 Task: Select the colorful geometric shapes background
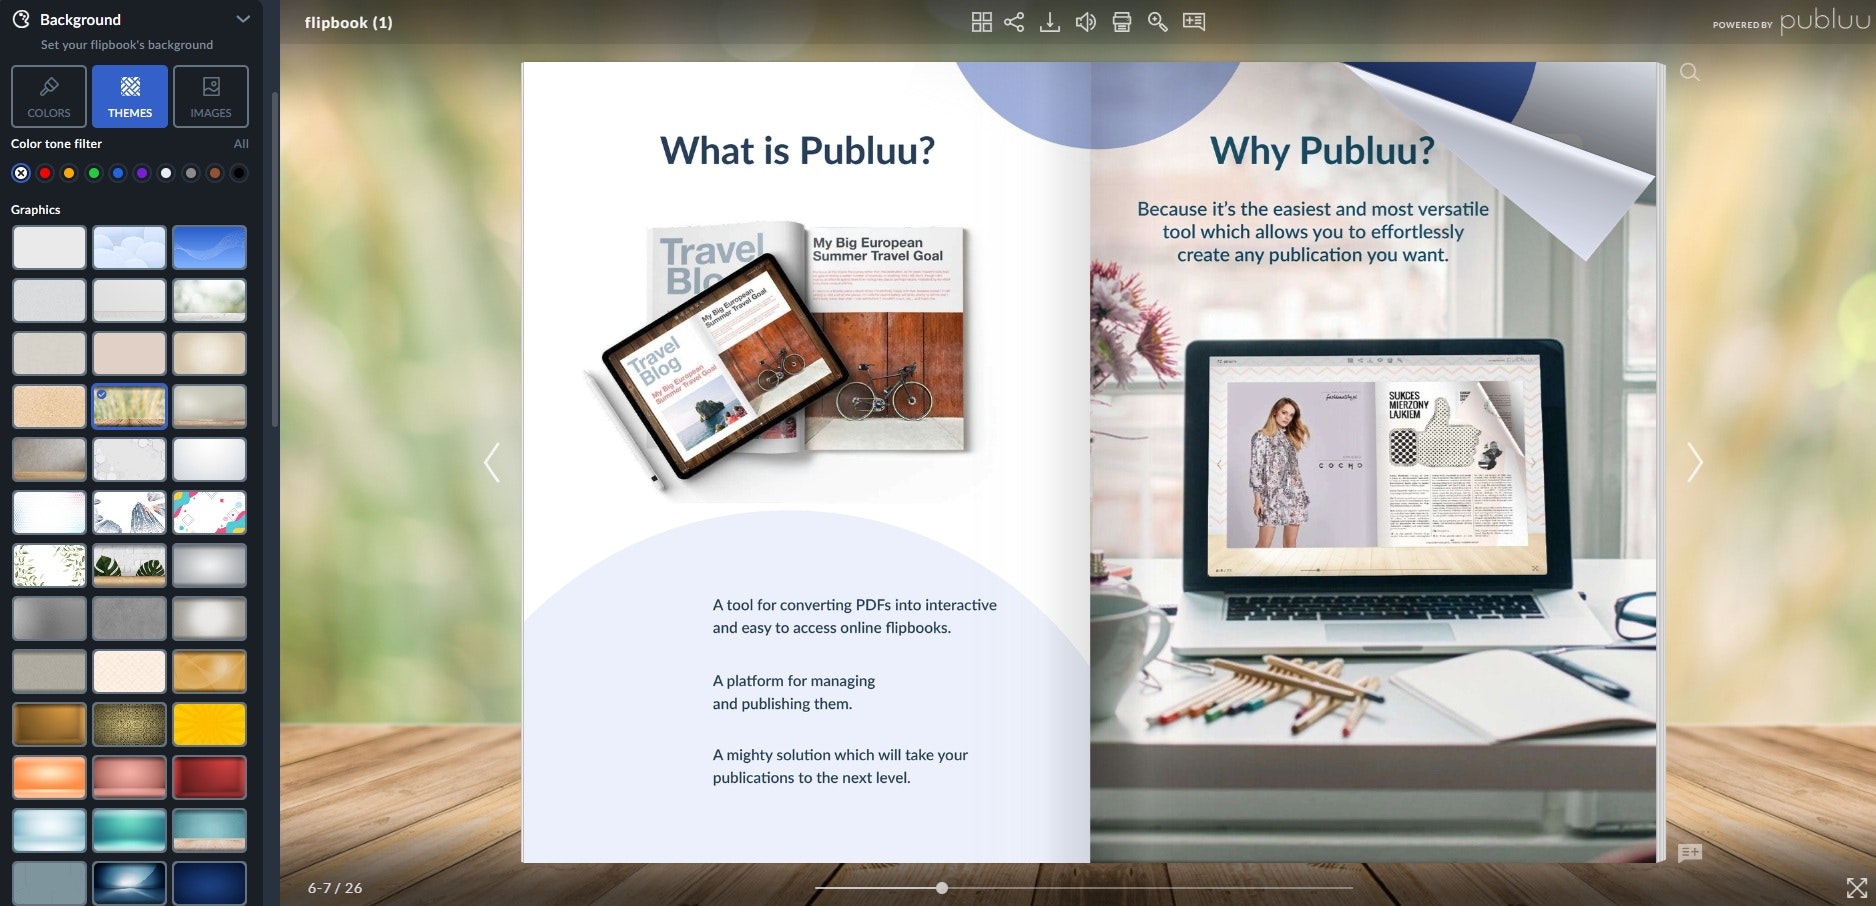209,512
